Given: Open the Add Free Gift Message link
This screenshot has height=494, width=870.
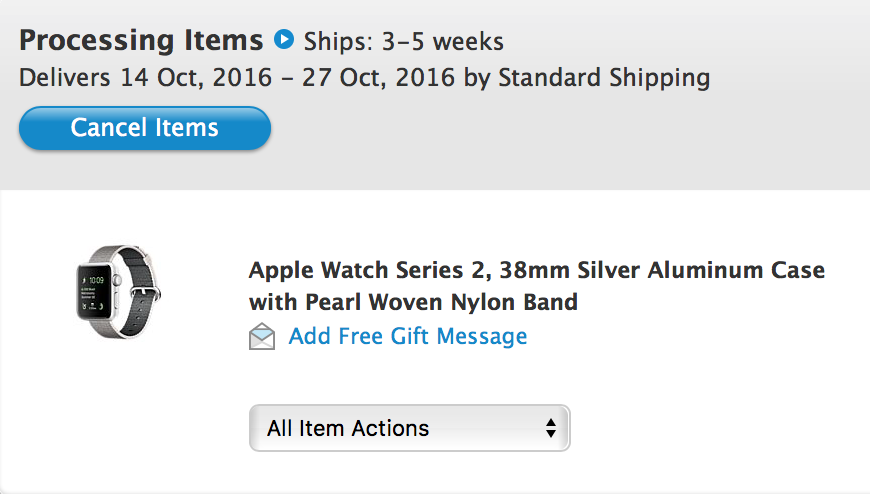Looking at the screenshot, I should [408, 336].
